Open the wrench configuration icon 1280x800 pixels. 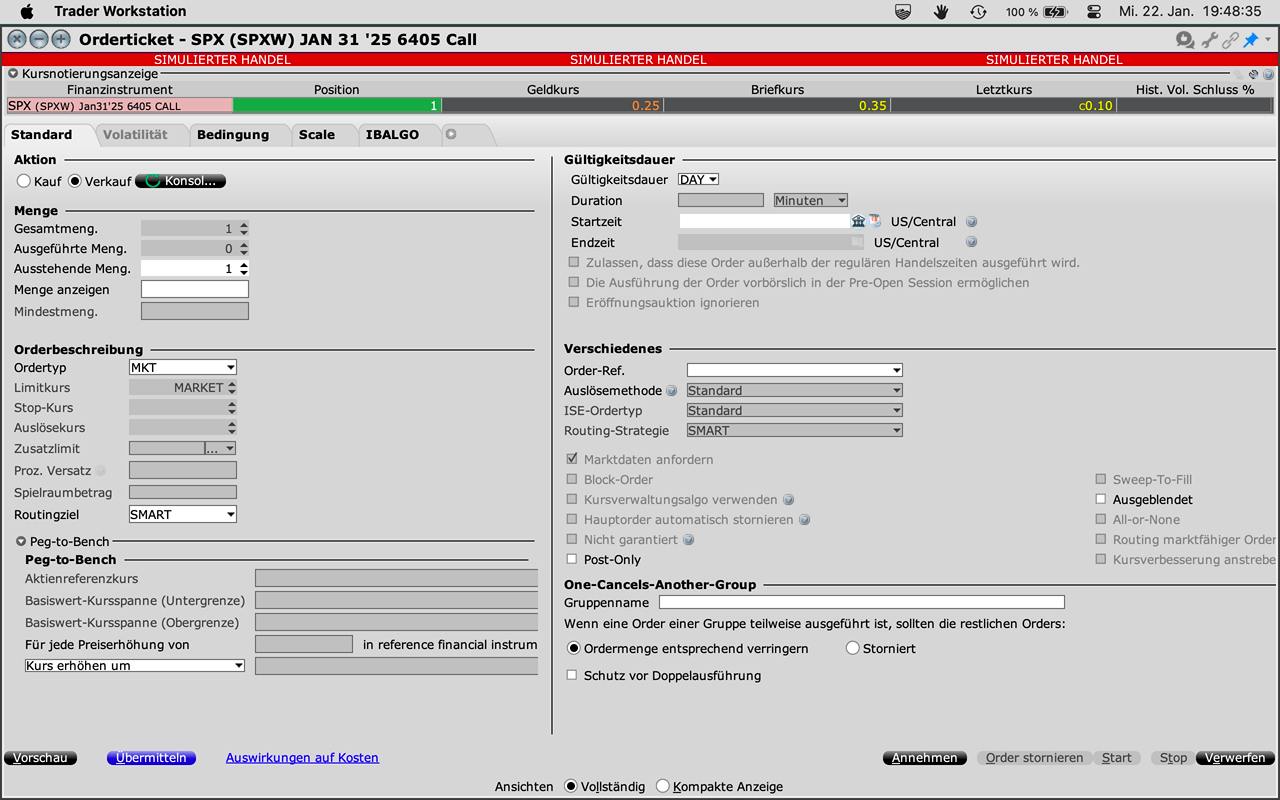pos(1210,40)
